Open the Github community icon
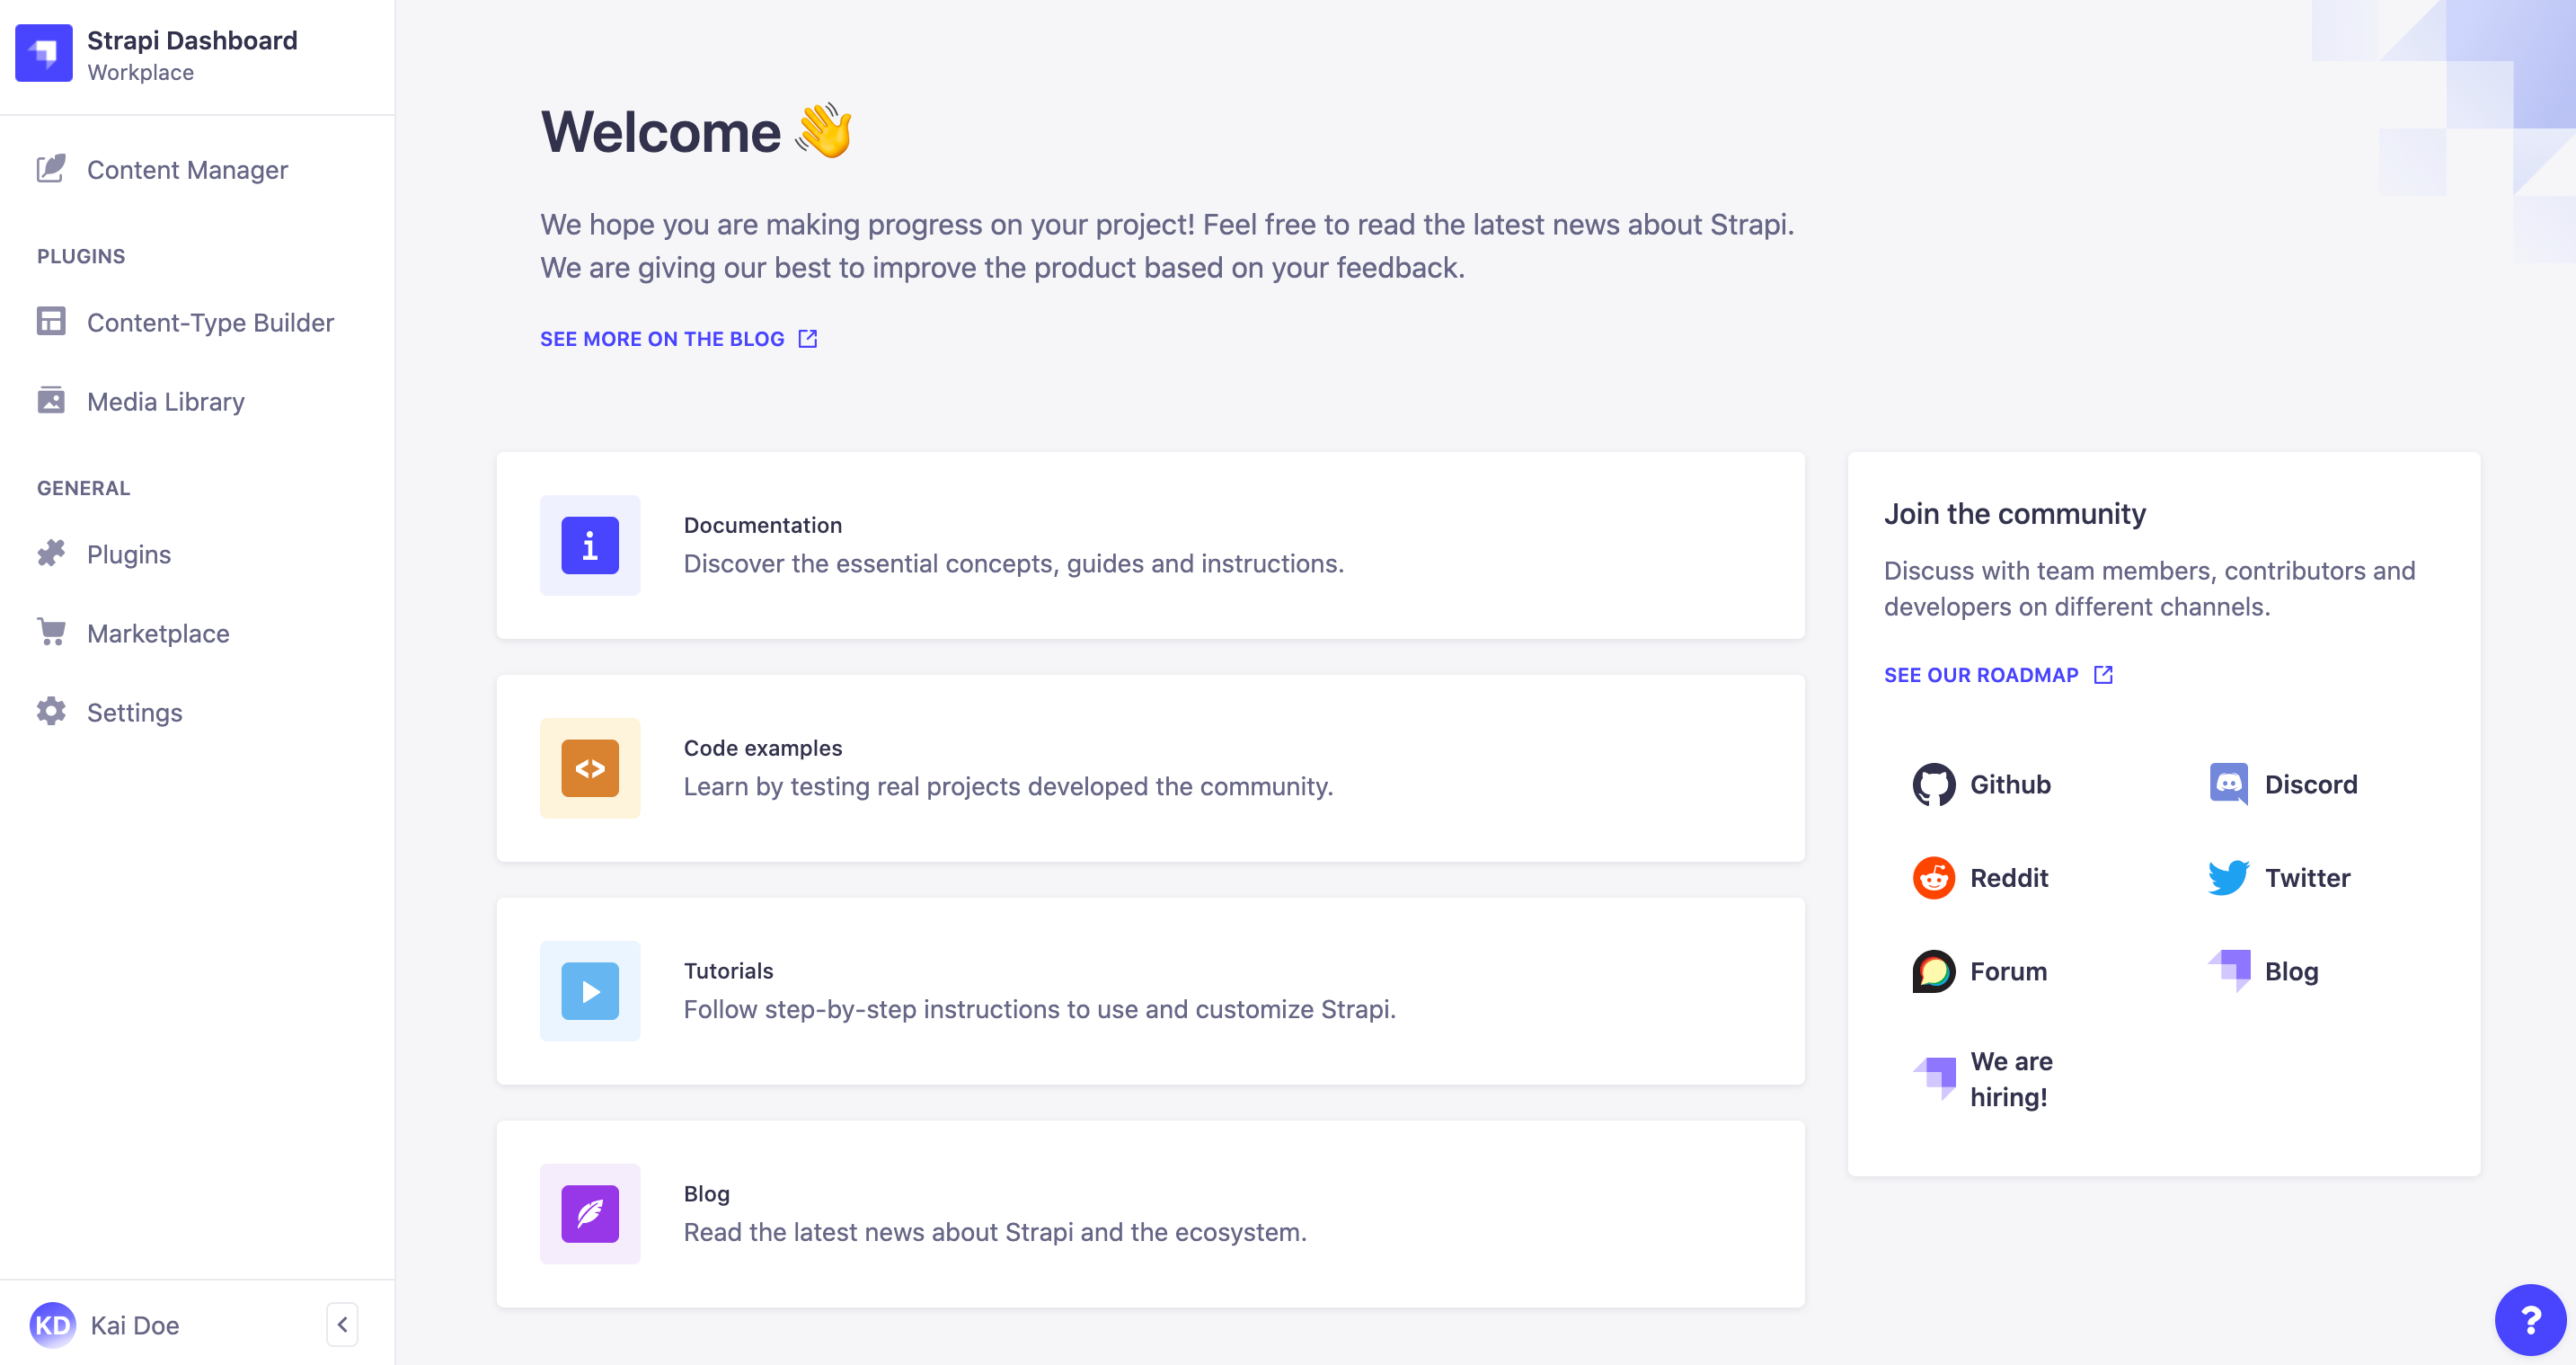Viewport: 2576px width, 1365px height. pyautogui.click(x=1934, y=784)
